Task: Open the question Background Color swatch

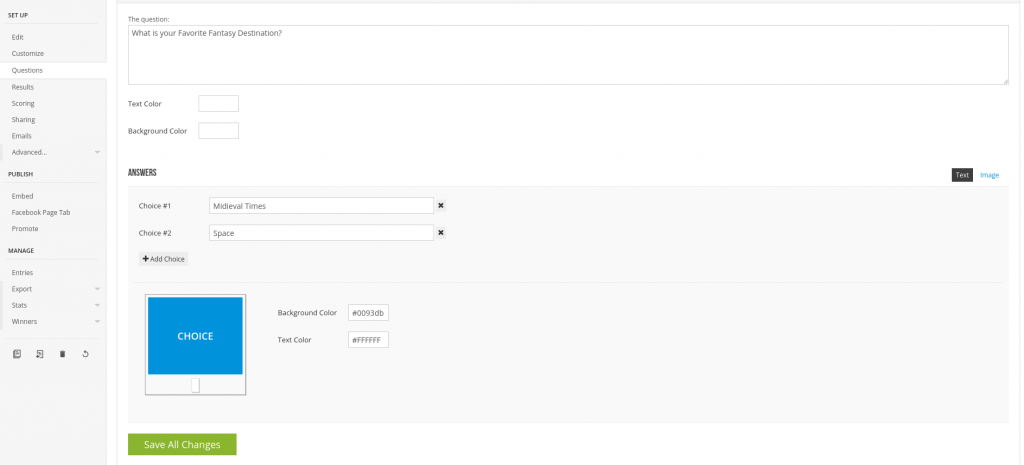Action: coord(219,131)
